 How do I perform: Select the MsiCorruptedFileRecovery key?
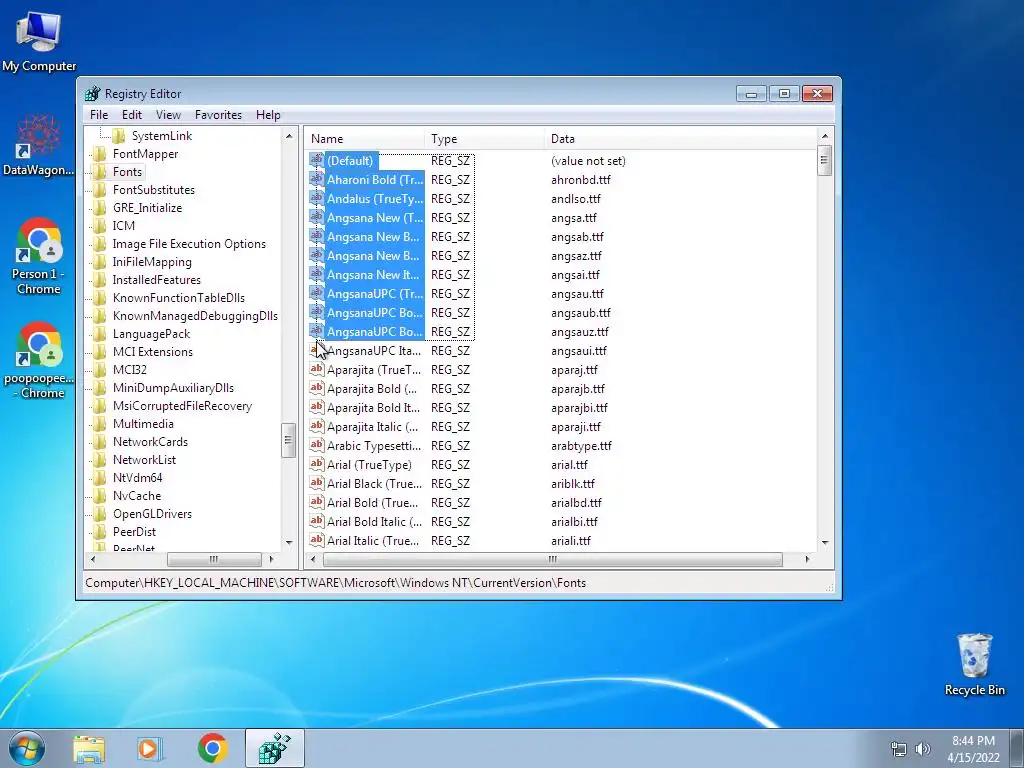point(182,406)
